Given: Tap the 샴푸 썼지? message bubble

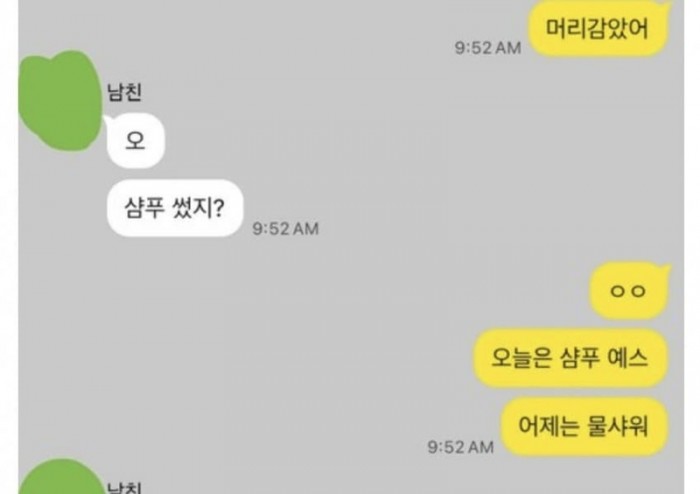Looking at the screenshot, I should tap(175, 208).
